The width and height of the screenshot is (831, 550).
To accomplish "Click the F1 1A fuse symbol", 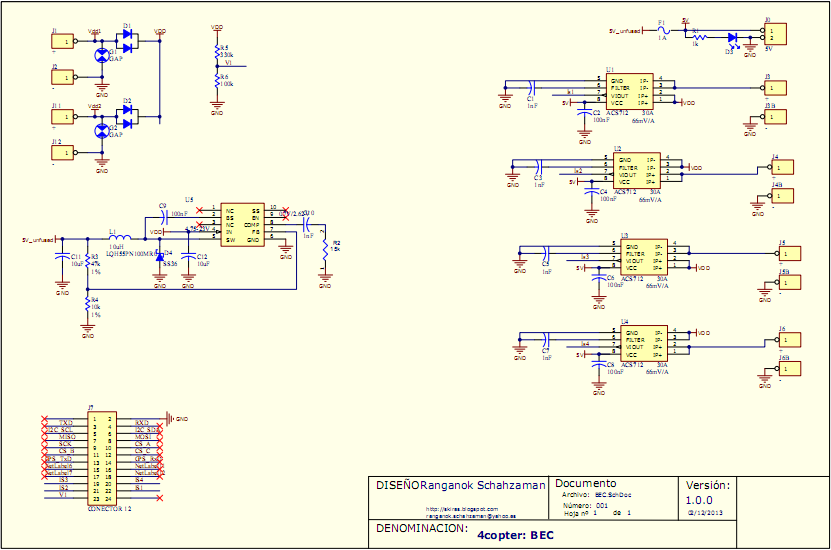I will pos(661,31).
